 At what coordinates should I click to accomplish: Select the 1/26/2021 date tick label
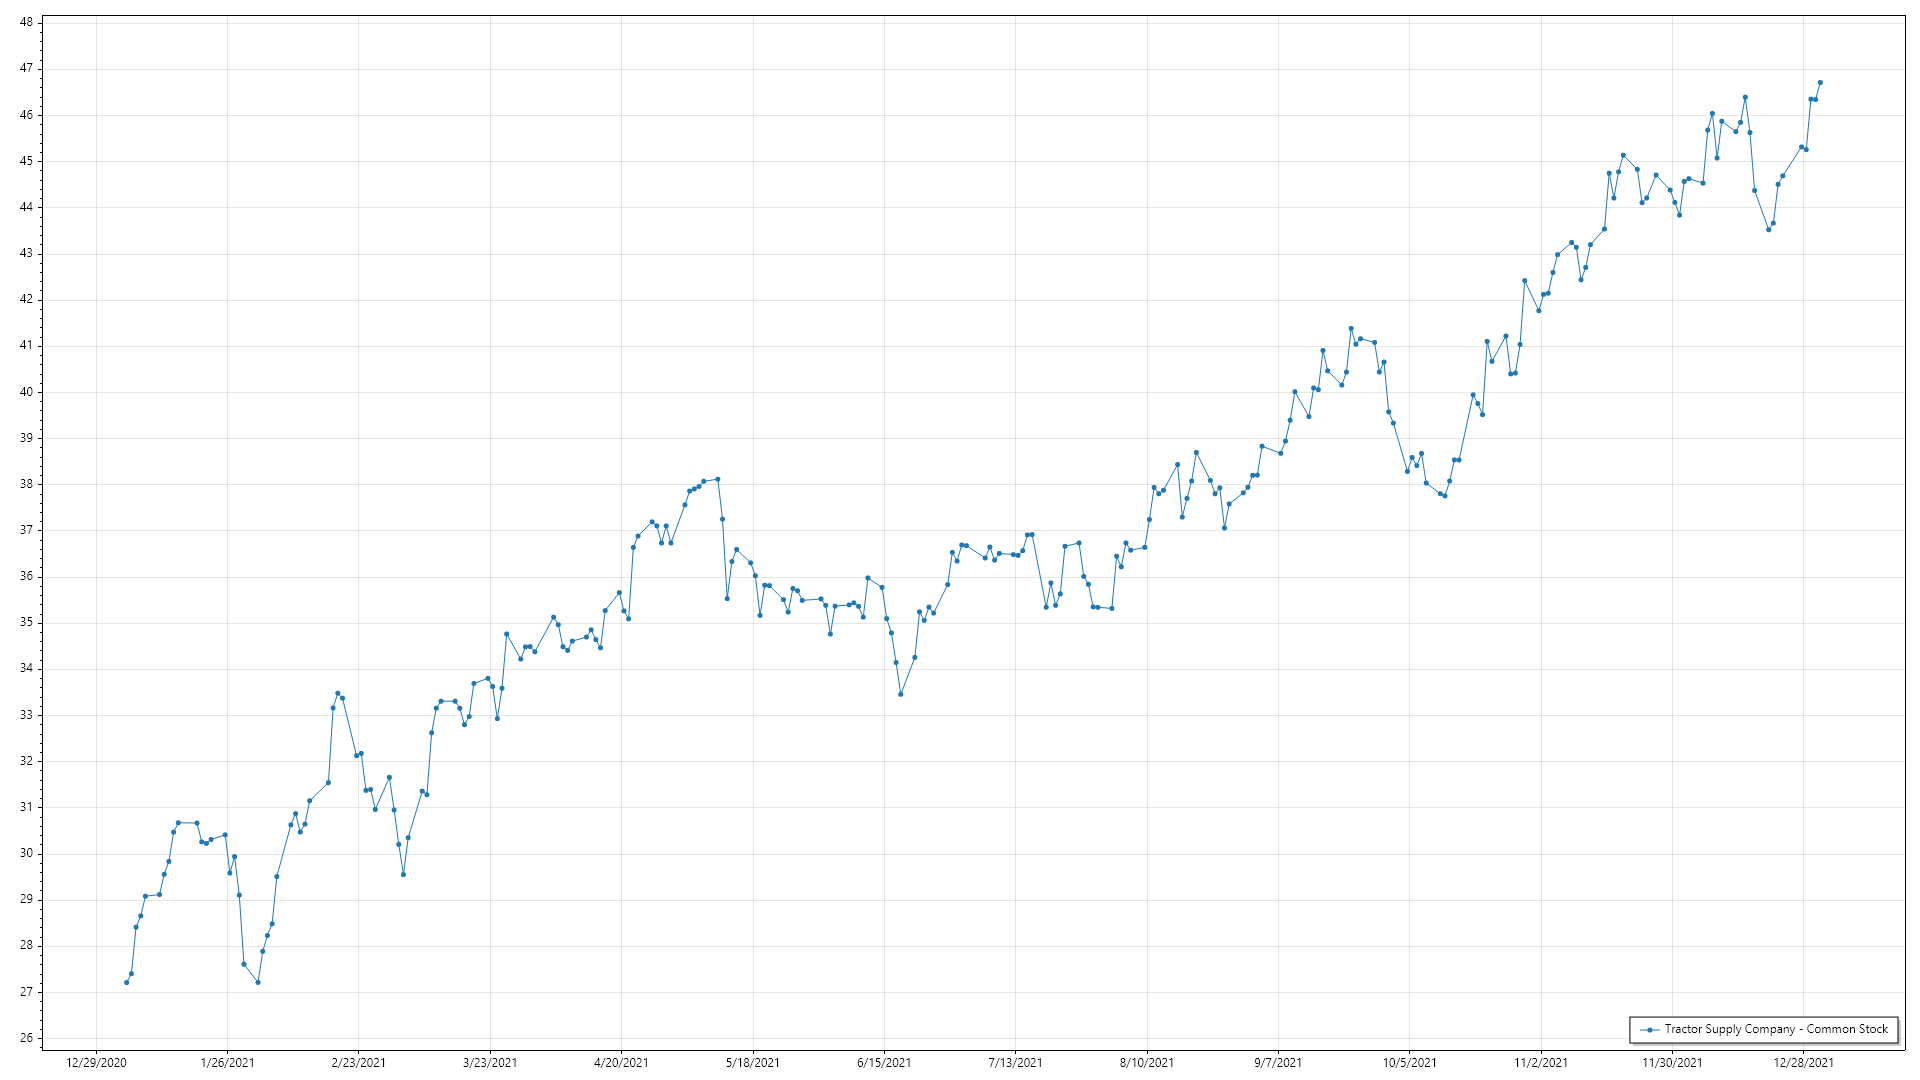pos(227,1063)
